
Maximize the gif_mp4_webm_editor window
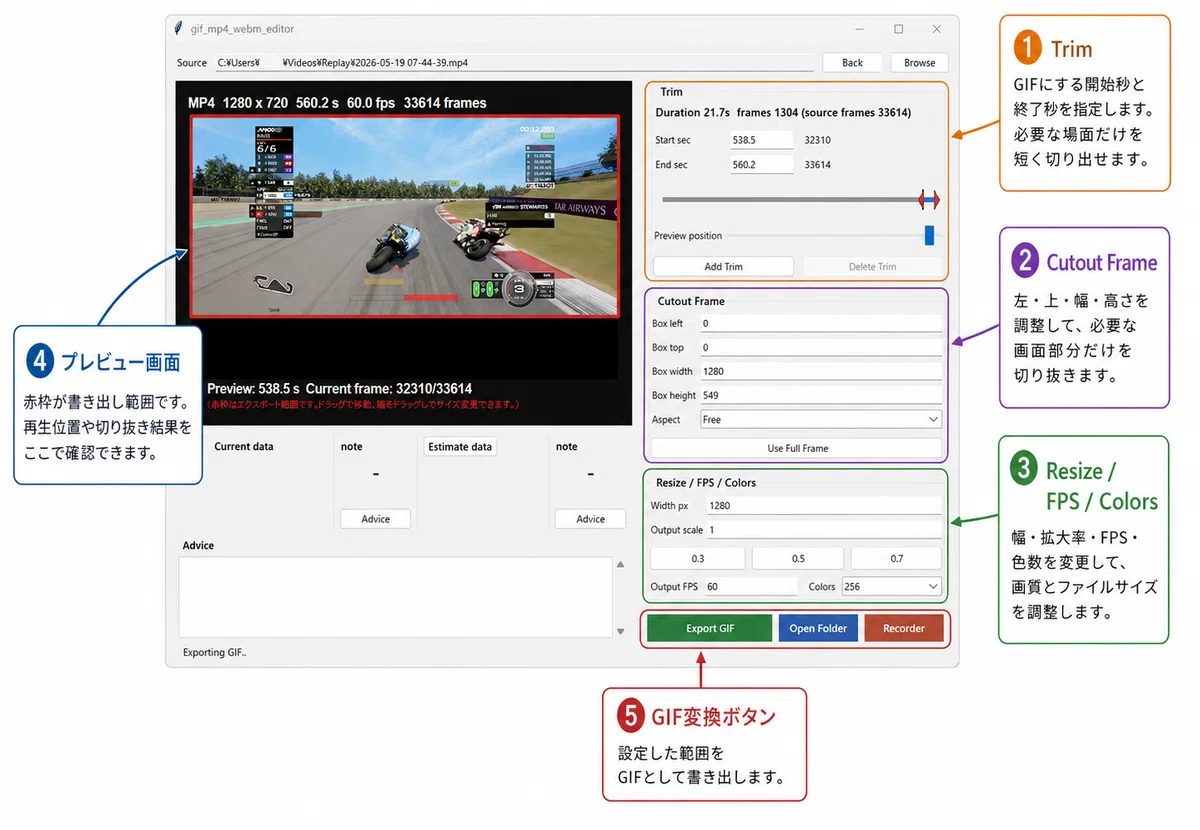pos(898,29)
